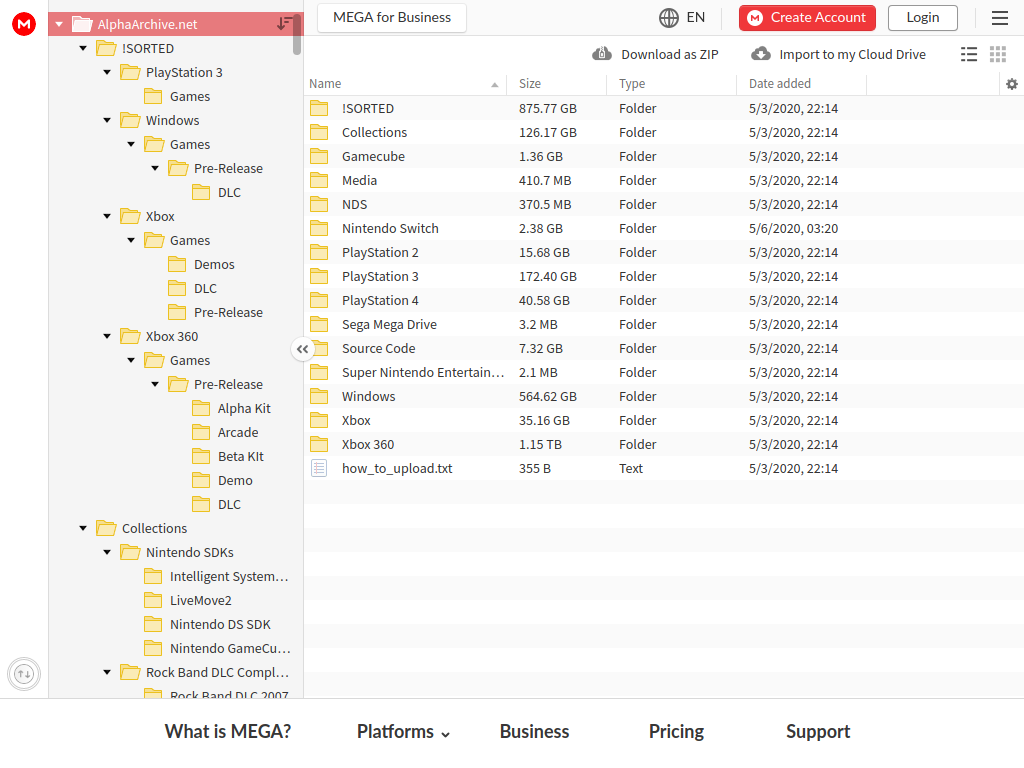Switch to grid thumbnail view
Viewport: 1024px width, 768px height.
point(998,54)
